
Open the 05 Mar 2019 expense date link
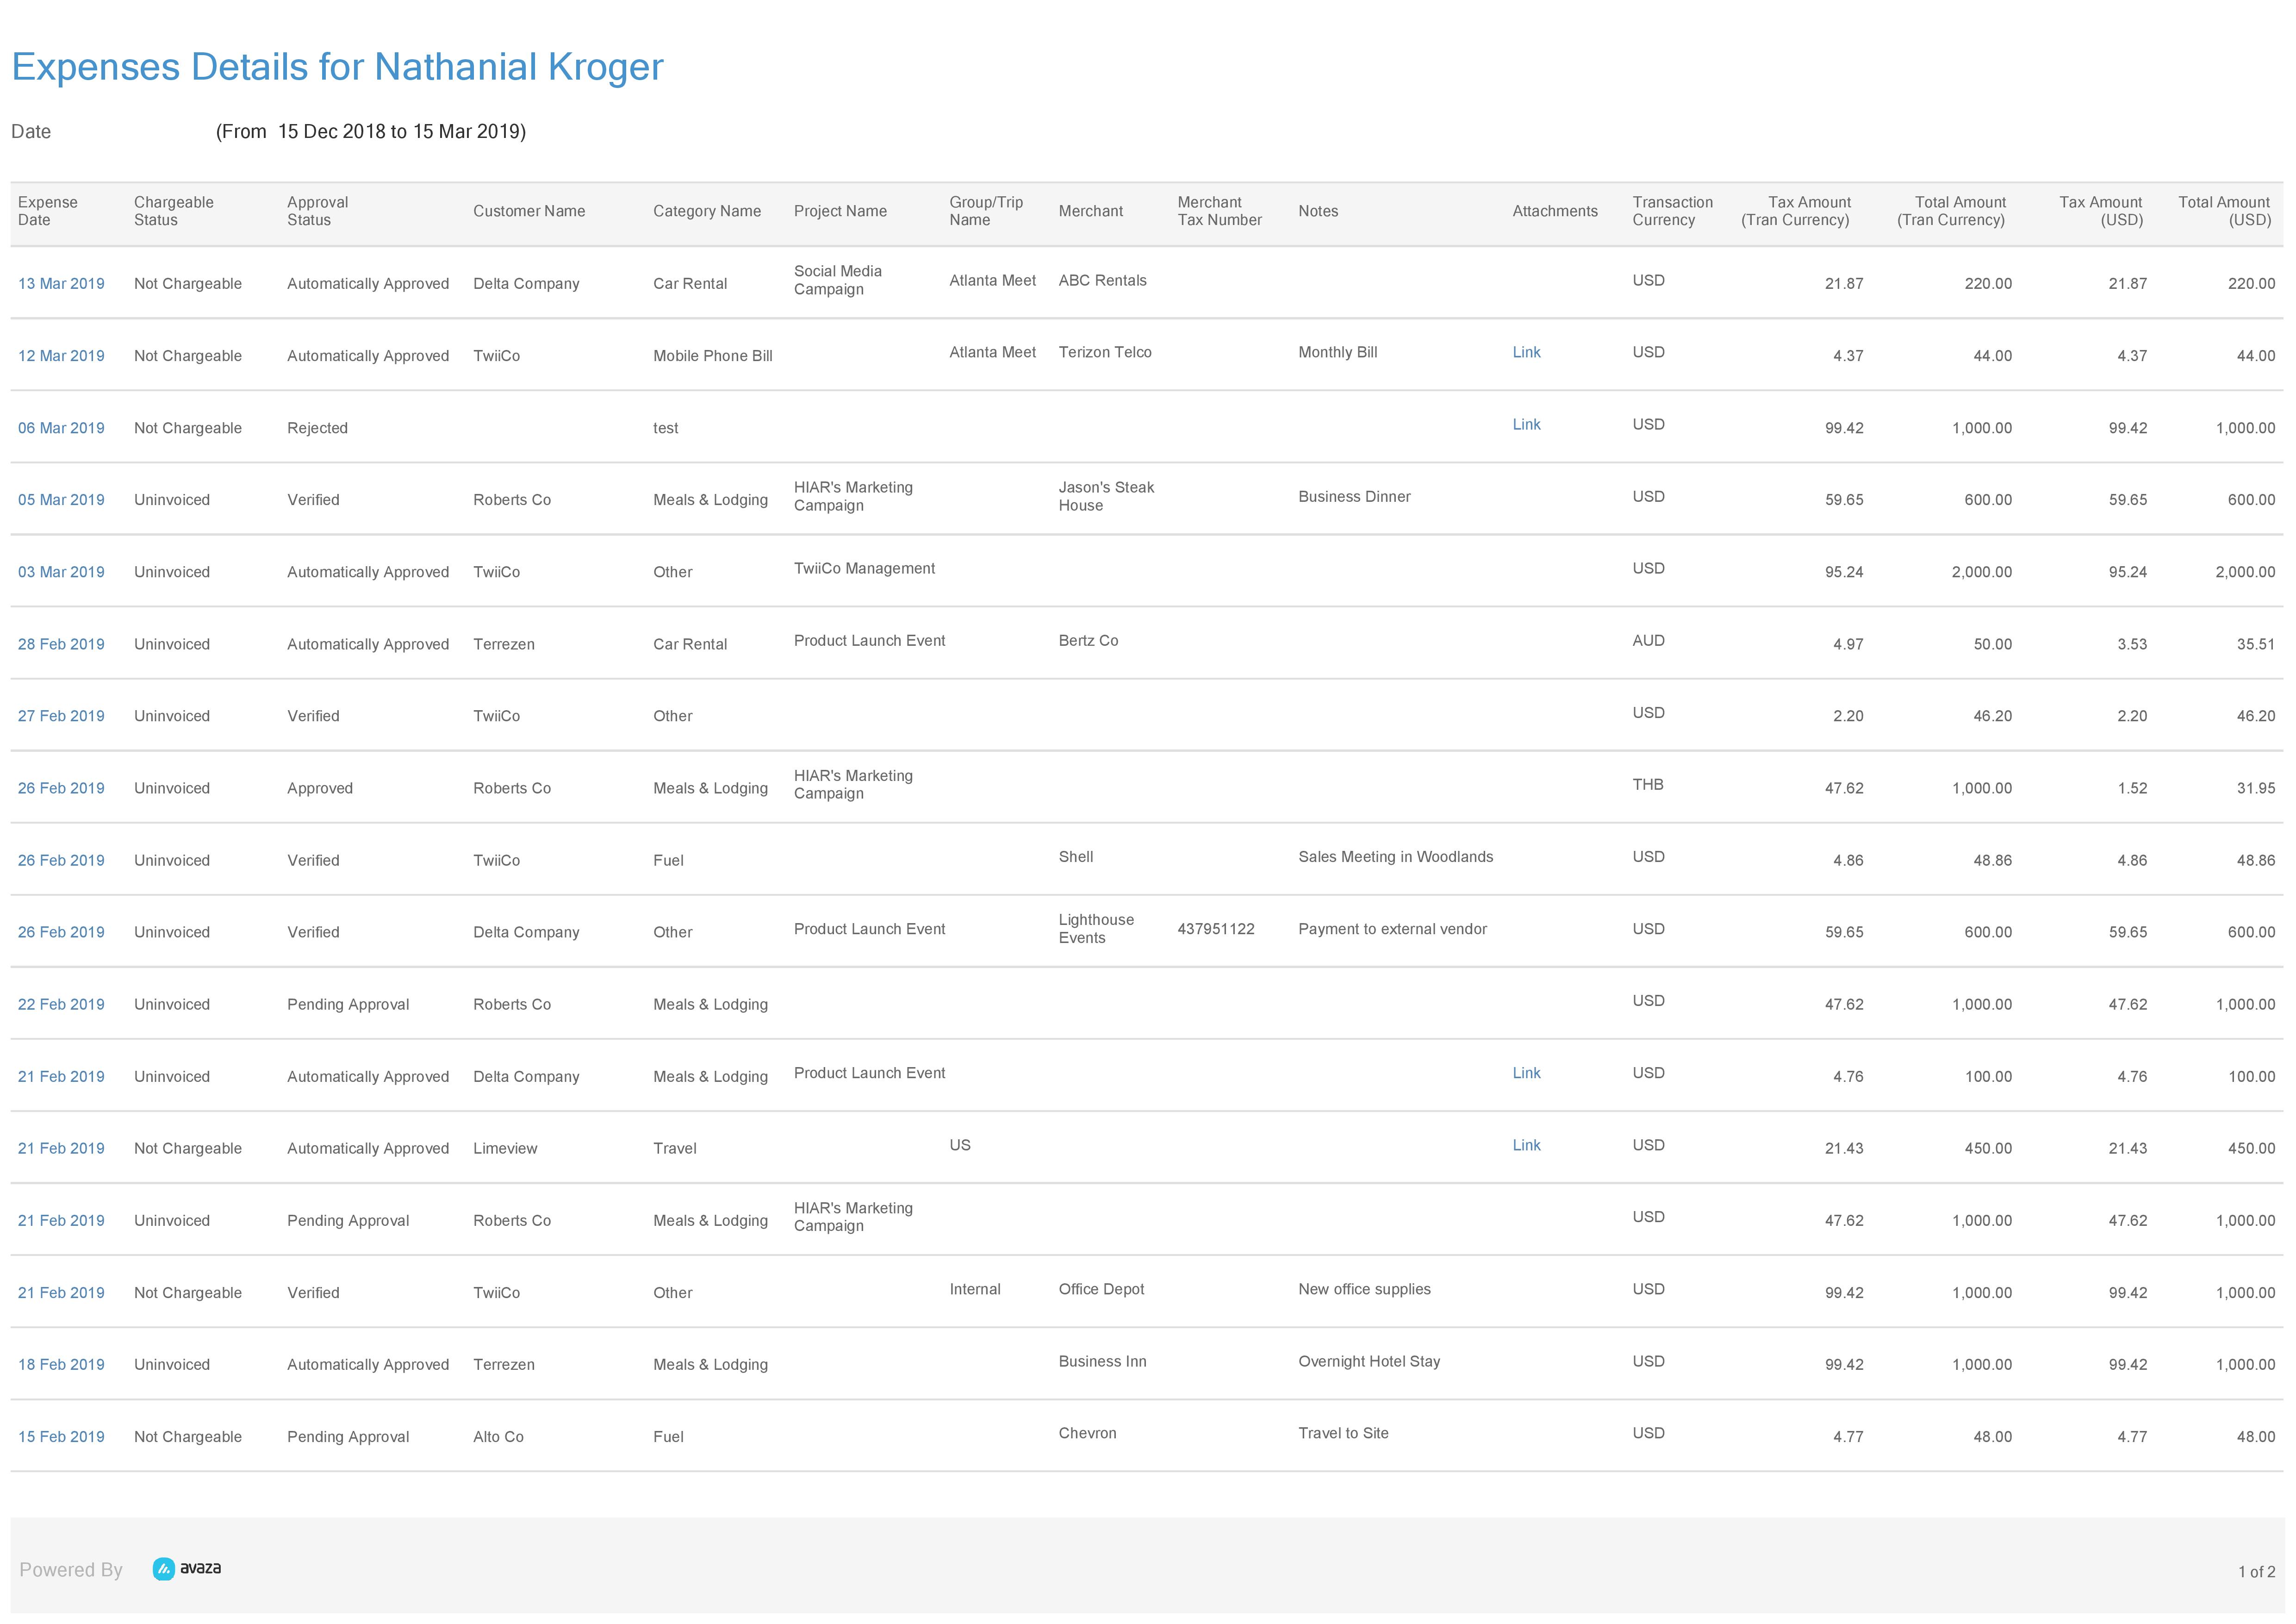[x=61, y=500]
